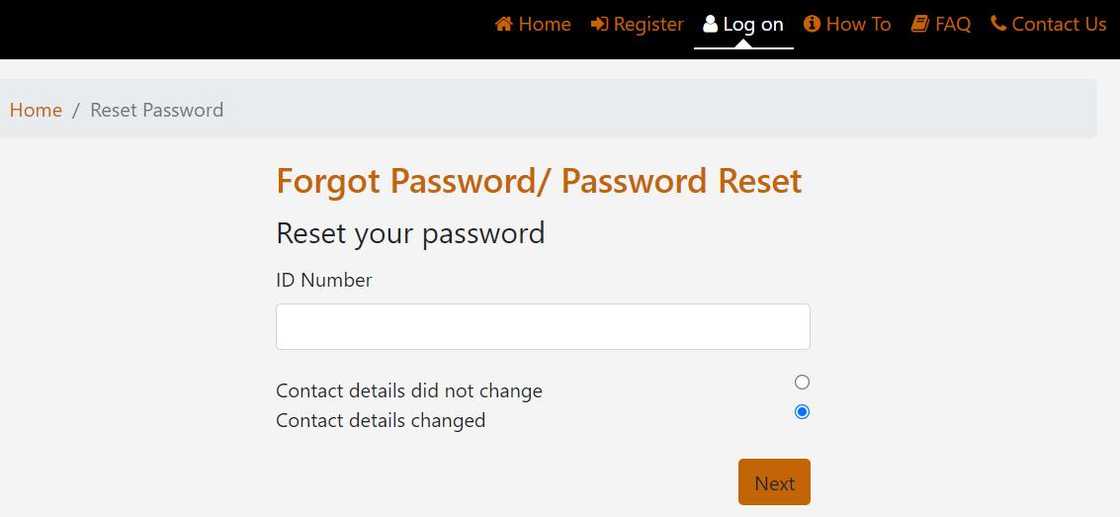Click the house icon in the top navigation
Viewport: 1120px width, 517px height.
(504, 24)
